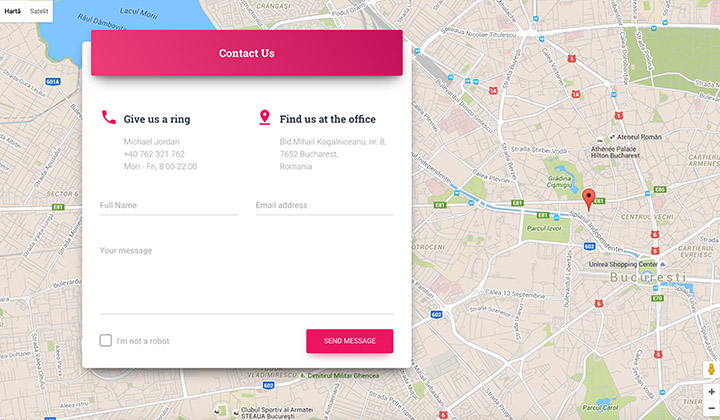Screen dimensions: 720x420
Task: Zoom out on the map
Action: coord(711,408)
